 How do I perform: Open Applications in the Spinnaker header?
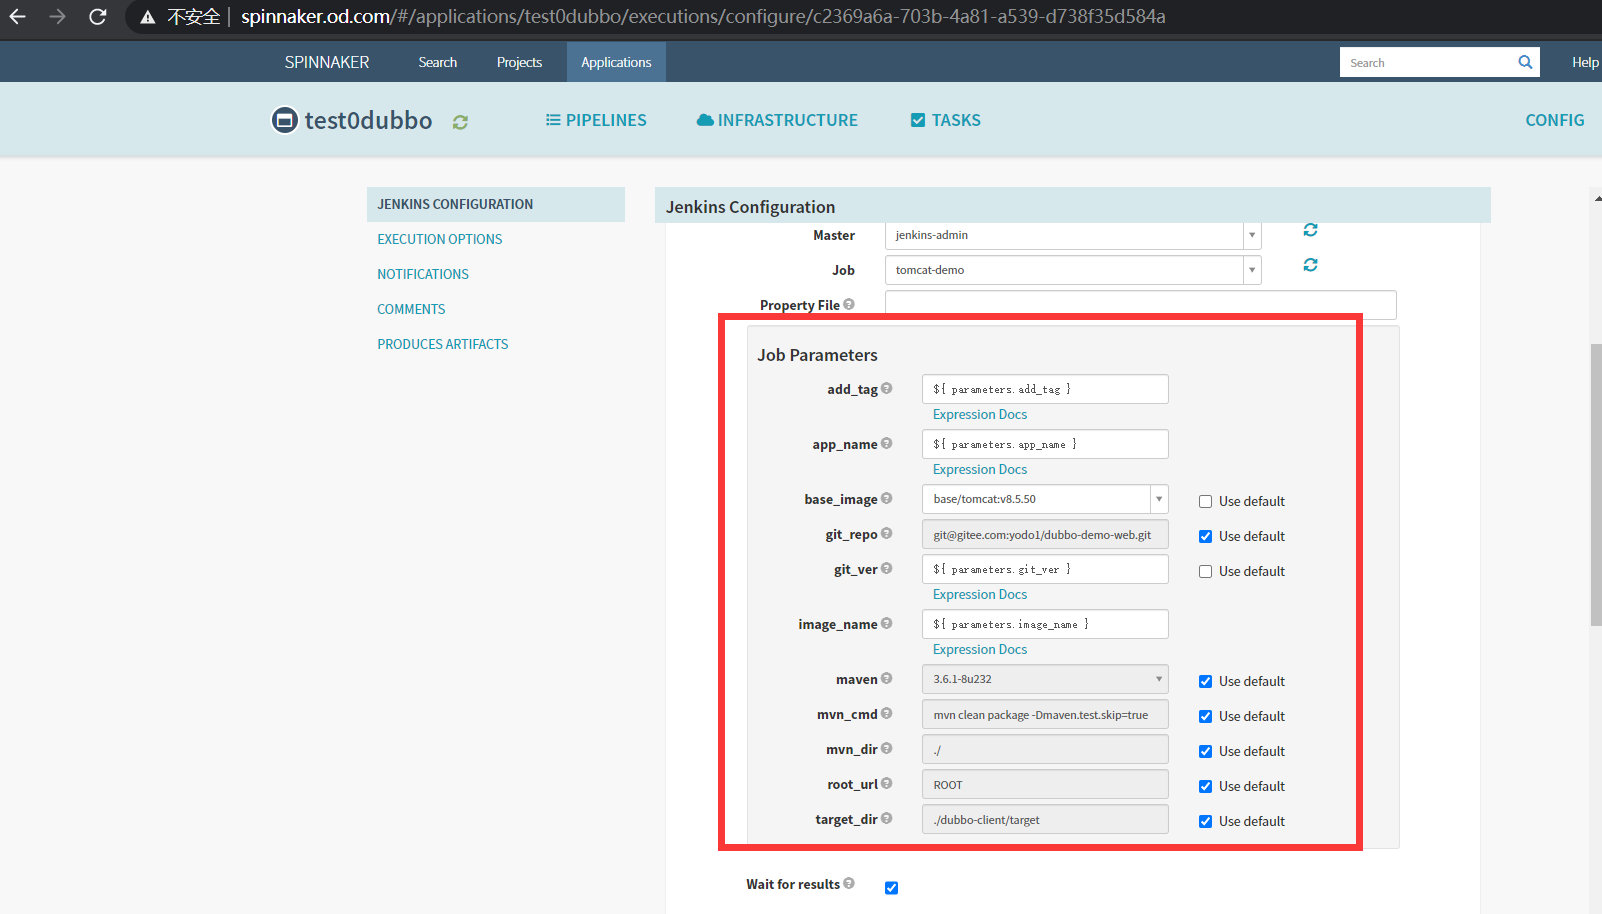click(616, 62)
